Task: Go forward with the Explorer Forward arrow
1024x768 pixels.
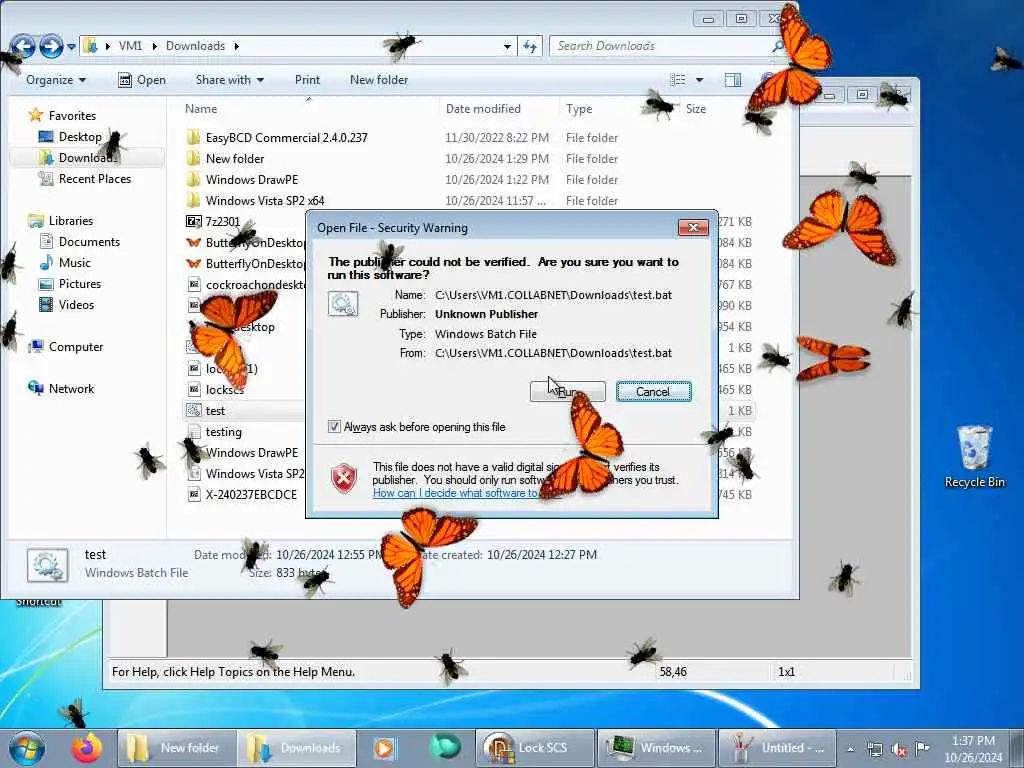Action: coord(52,46)
